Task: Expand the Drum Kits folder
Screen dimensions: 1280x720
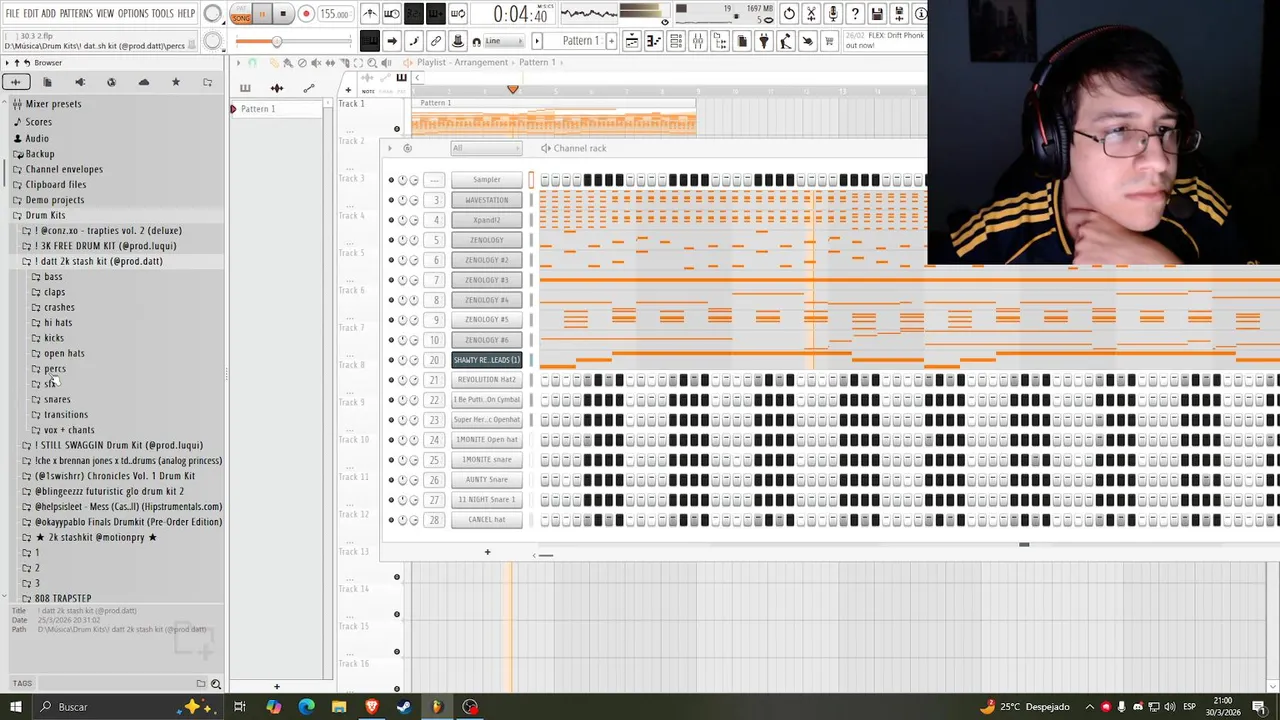Action: [45, 215]
